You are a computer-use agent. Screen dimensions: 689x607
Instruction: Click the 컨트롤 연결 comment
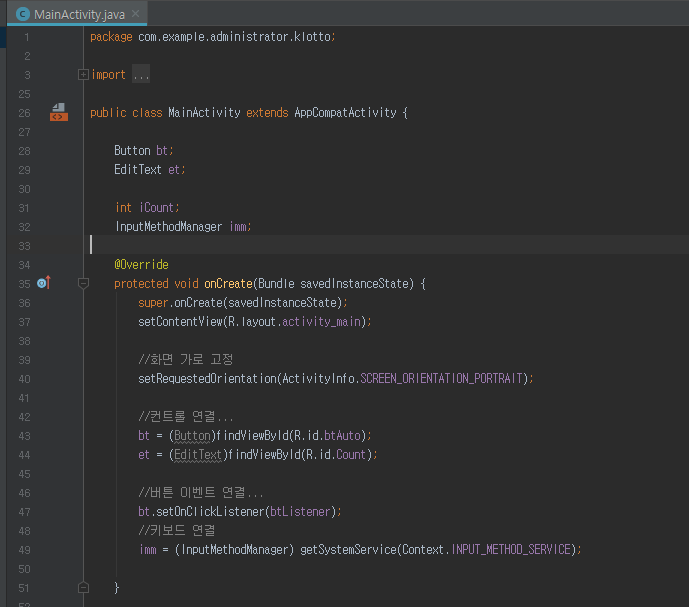click(185, 416)
